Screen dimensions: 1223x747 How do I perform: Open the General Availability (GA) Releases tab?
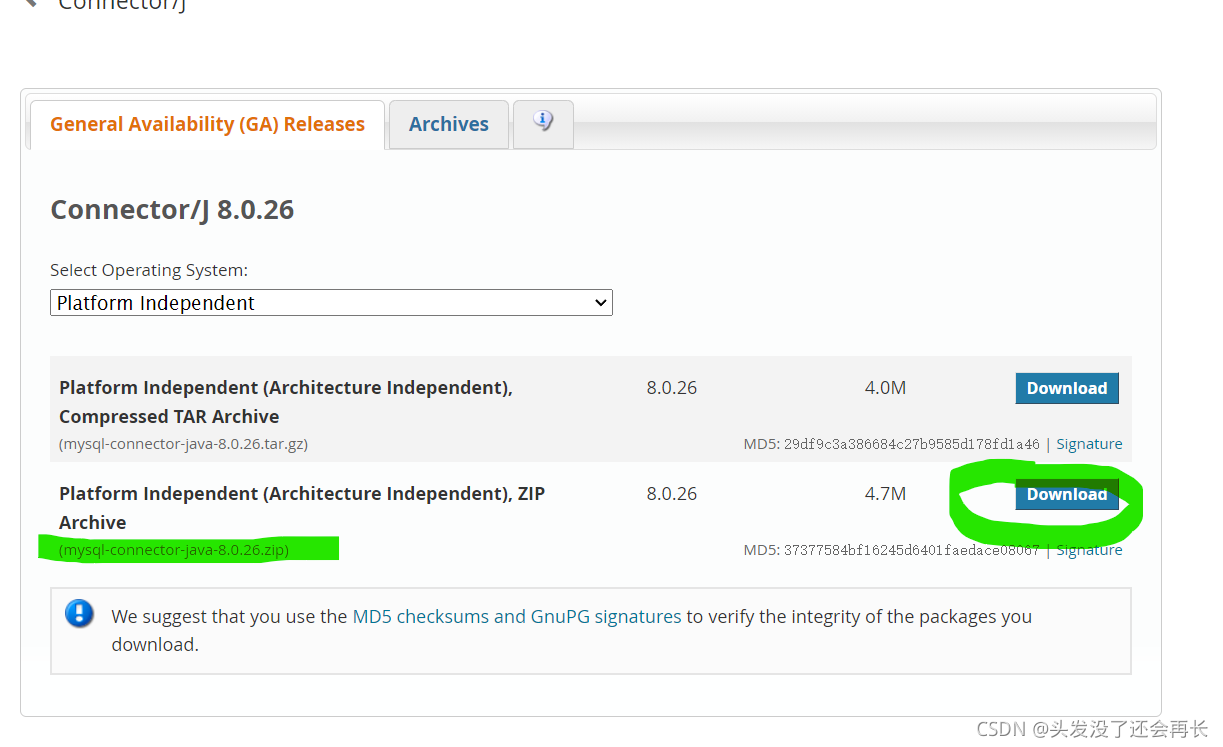(207, 124)
